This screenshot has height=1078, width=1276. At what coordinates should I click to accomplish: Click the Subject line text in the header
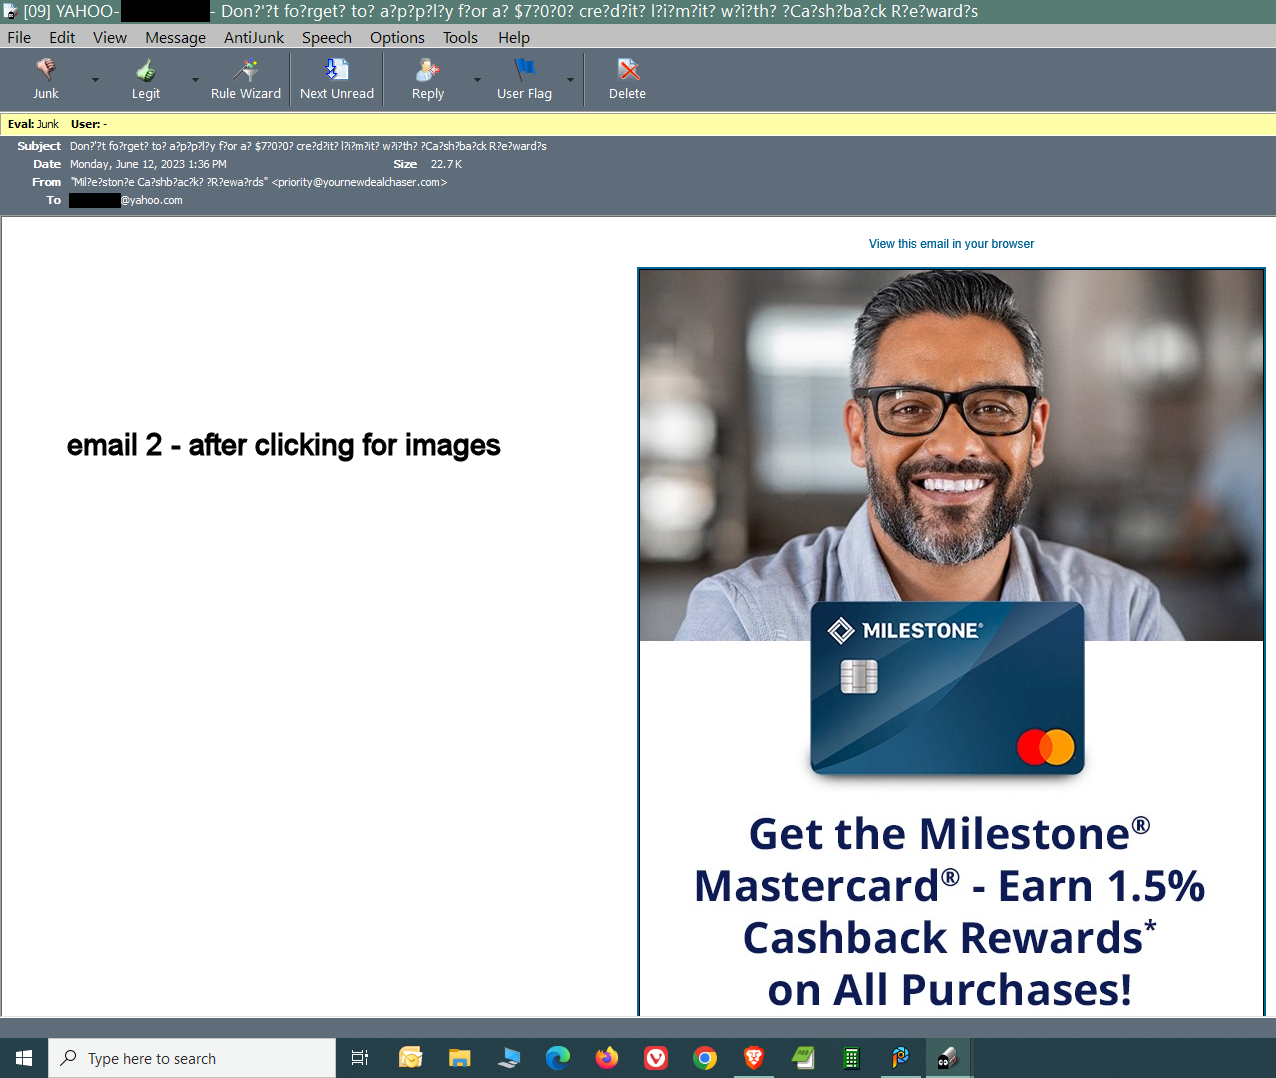coord(308,146)
